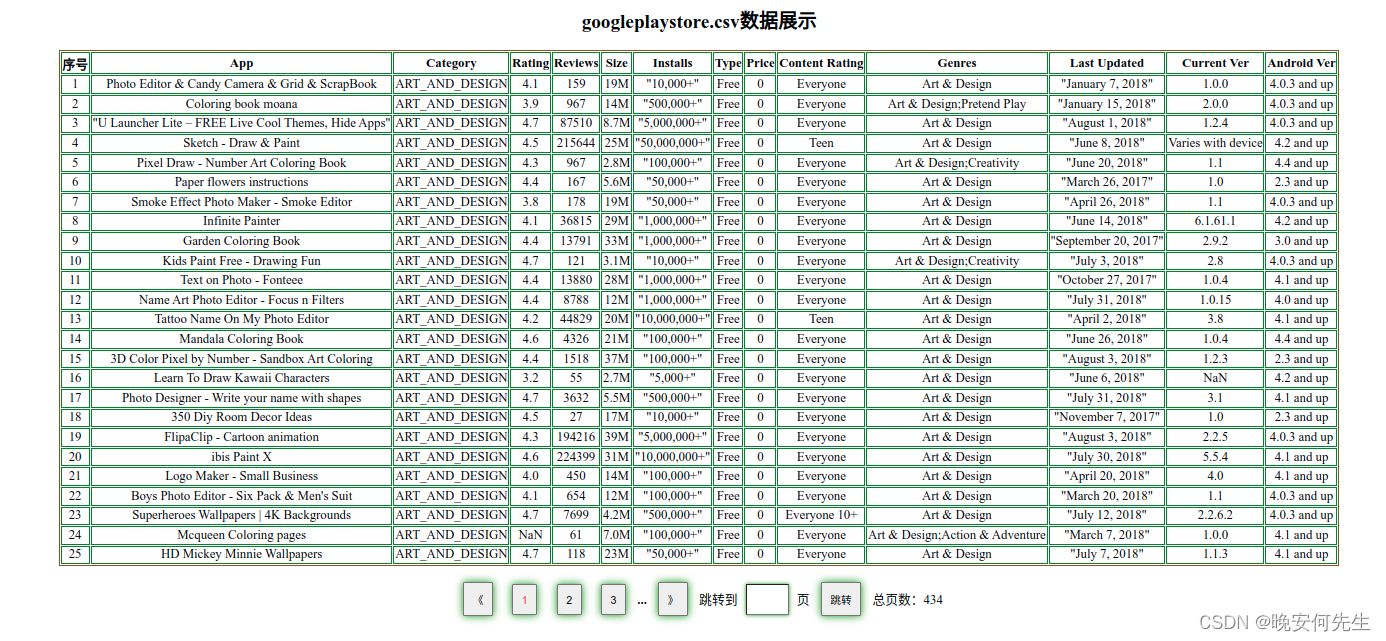Click the 215644 reviews cell
1386x641 pixels.
[576, 143]
